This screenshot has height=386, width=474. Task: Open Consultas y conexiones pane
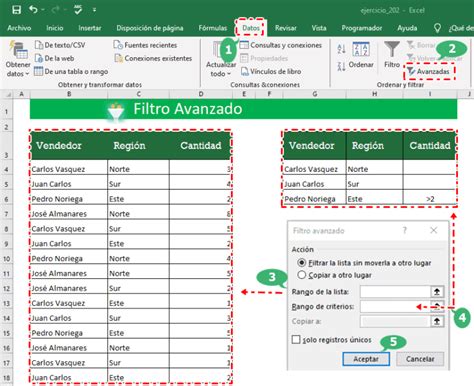[x=281, y=45]
